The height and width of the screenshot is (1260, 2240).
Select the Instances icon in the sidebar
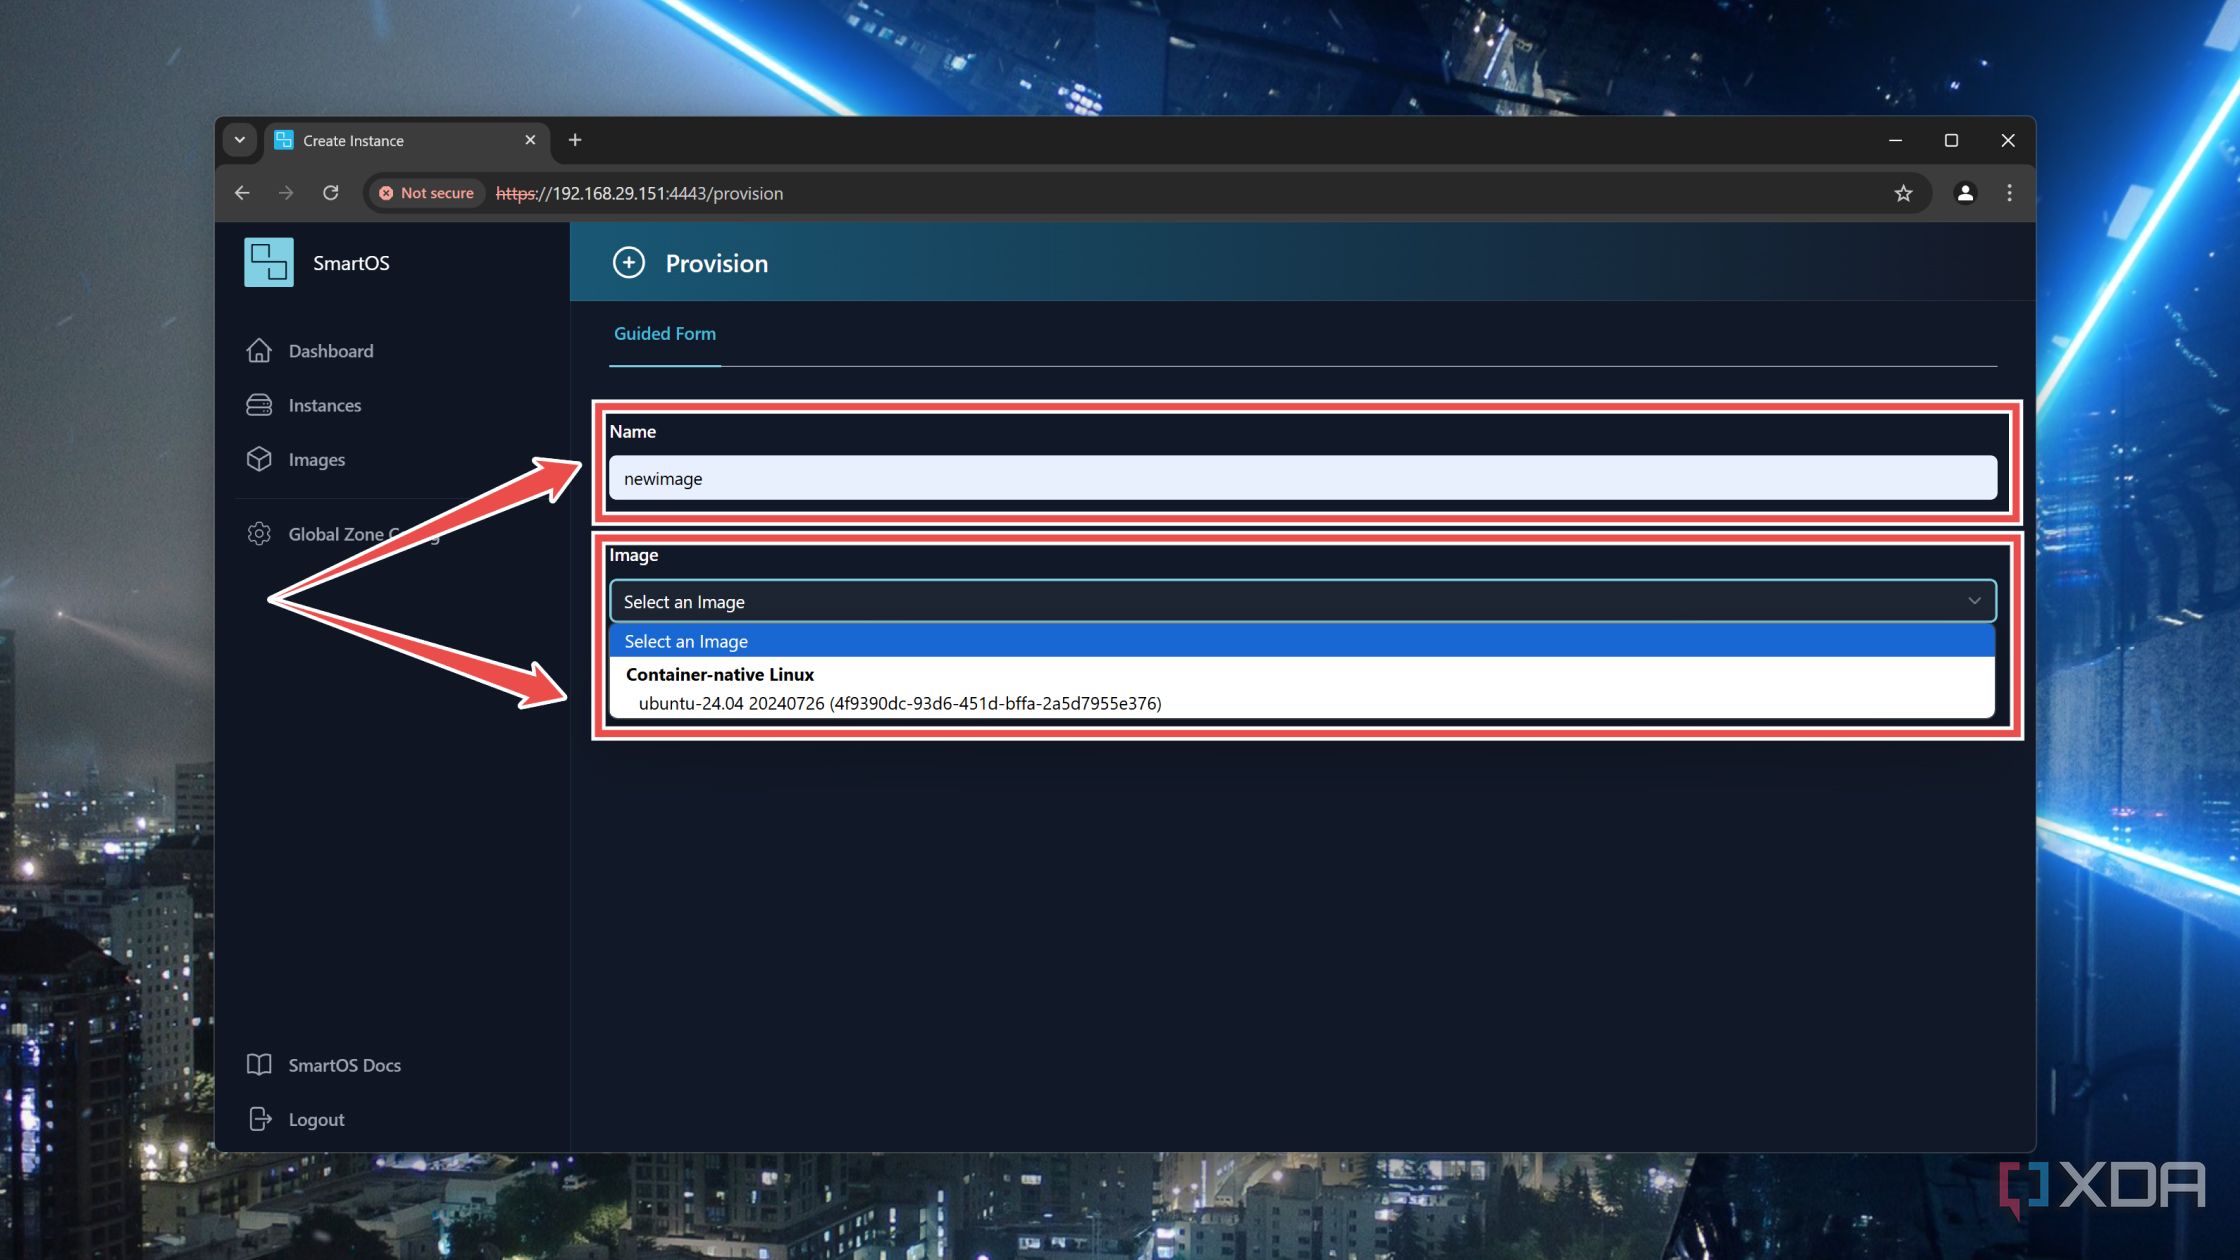click(260, 405)
